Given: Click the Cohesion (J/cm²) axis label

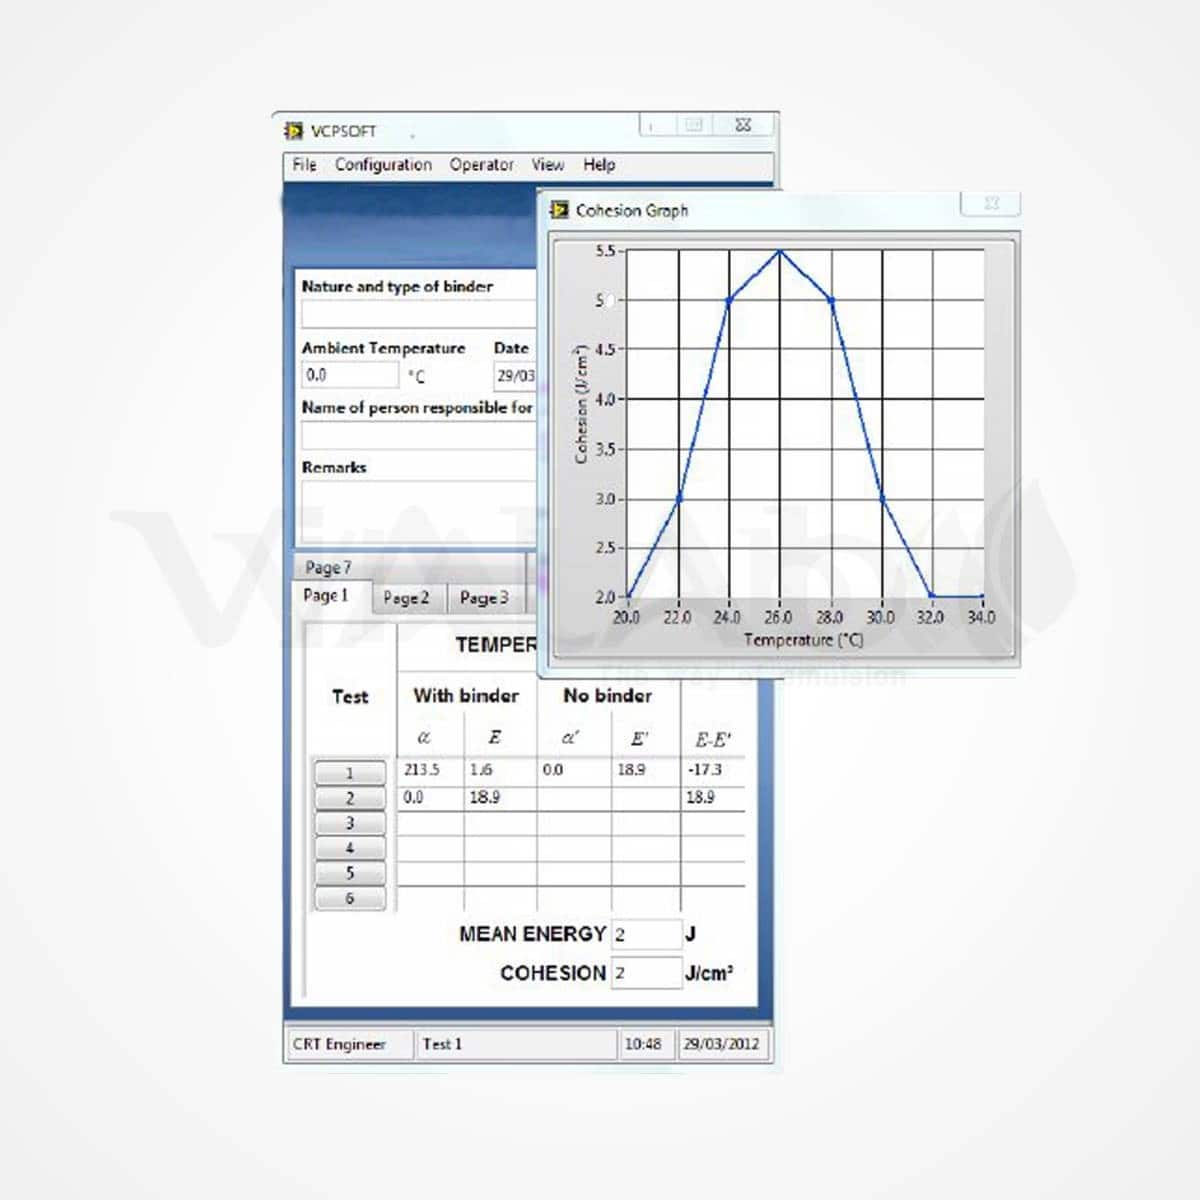Looking at the screenshot, I should [581, 404].
